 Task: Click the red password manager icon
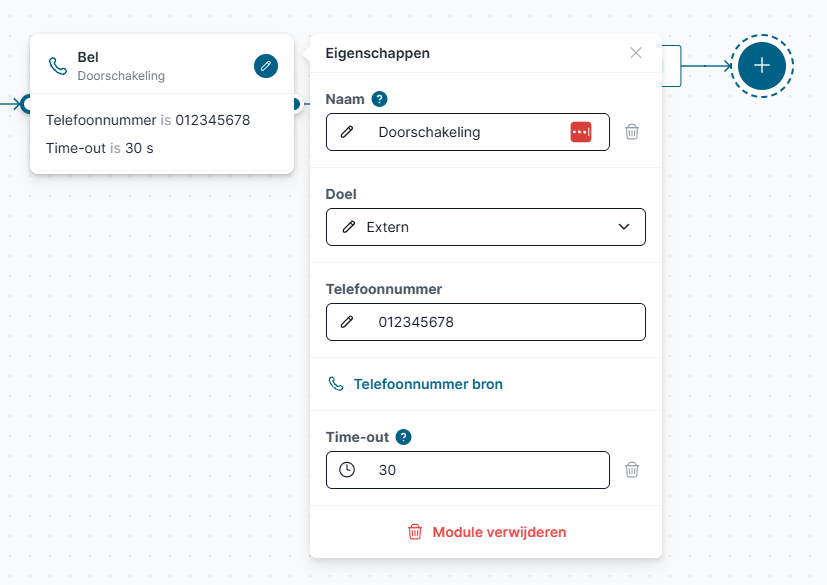coord(581,132)
